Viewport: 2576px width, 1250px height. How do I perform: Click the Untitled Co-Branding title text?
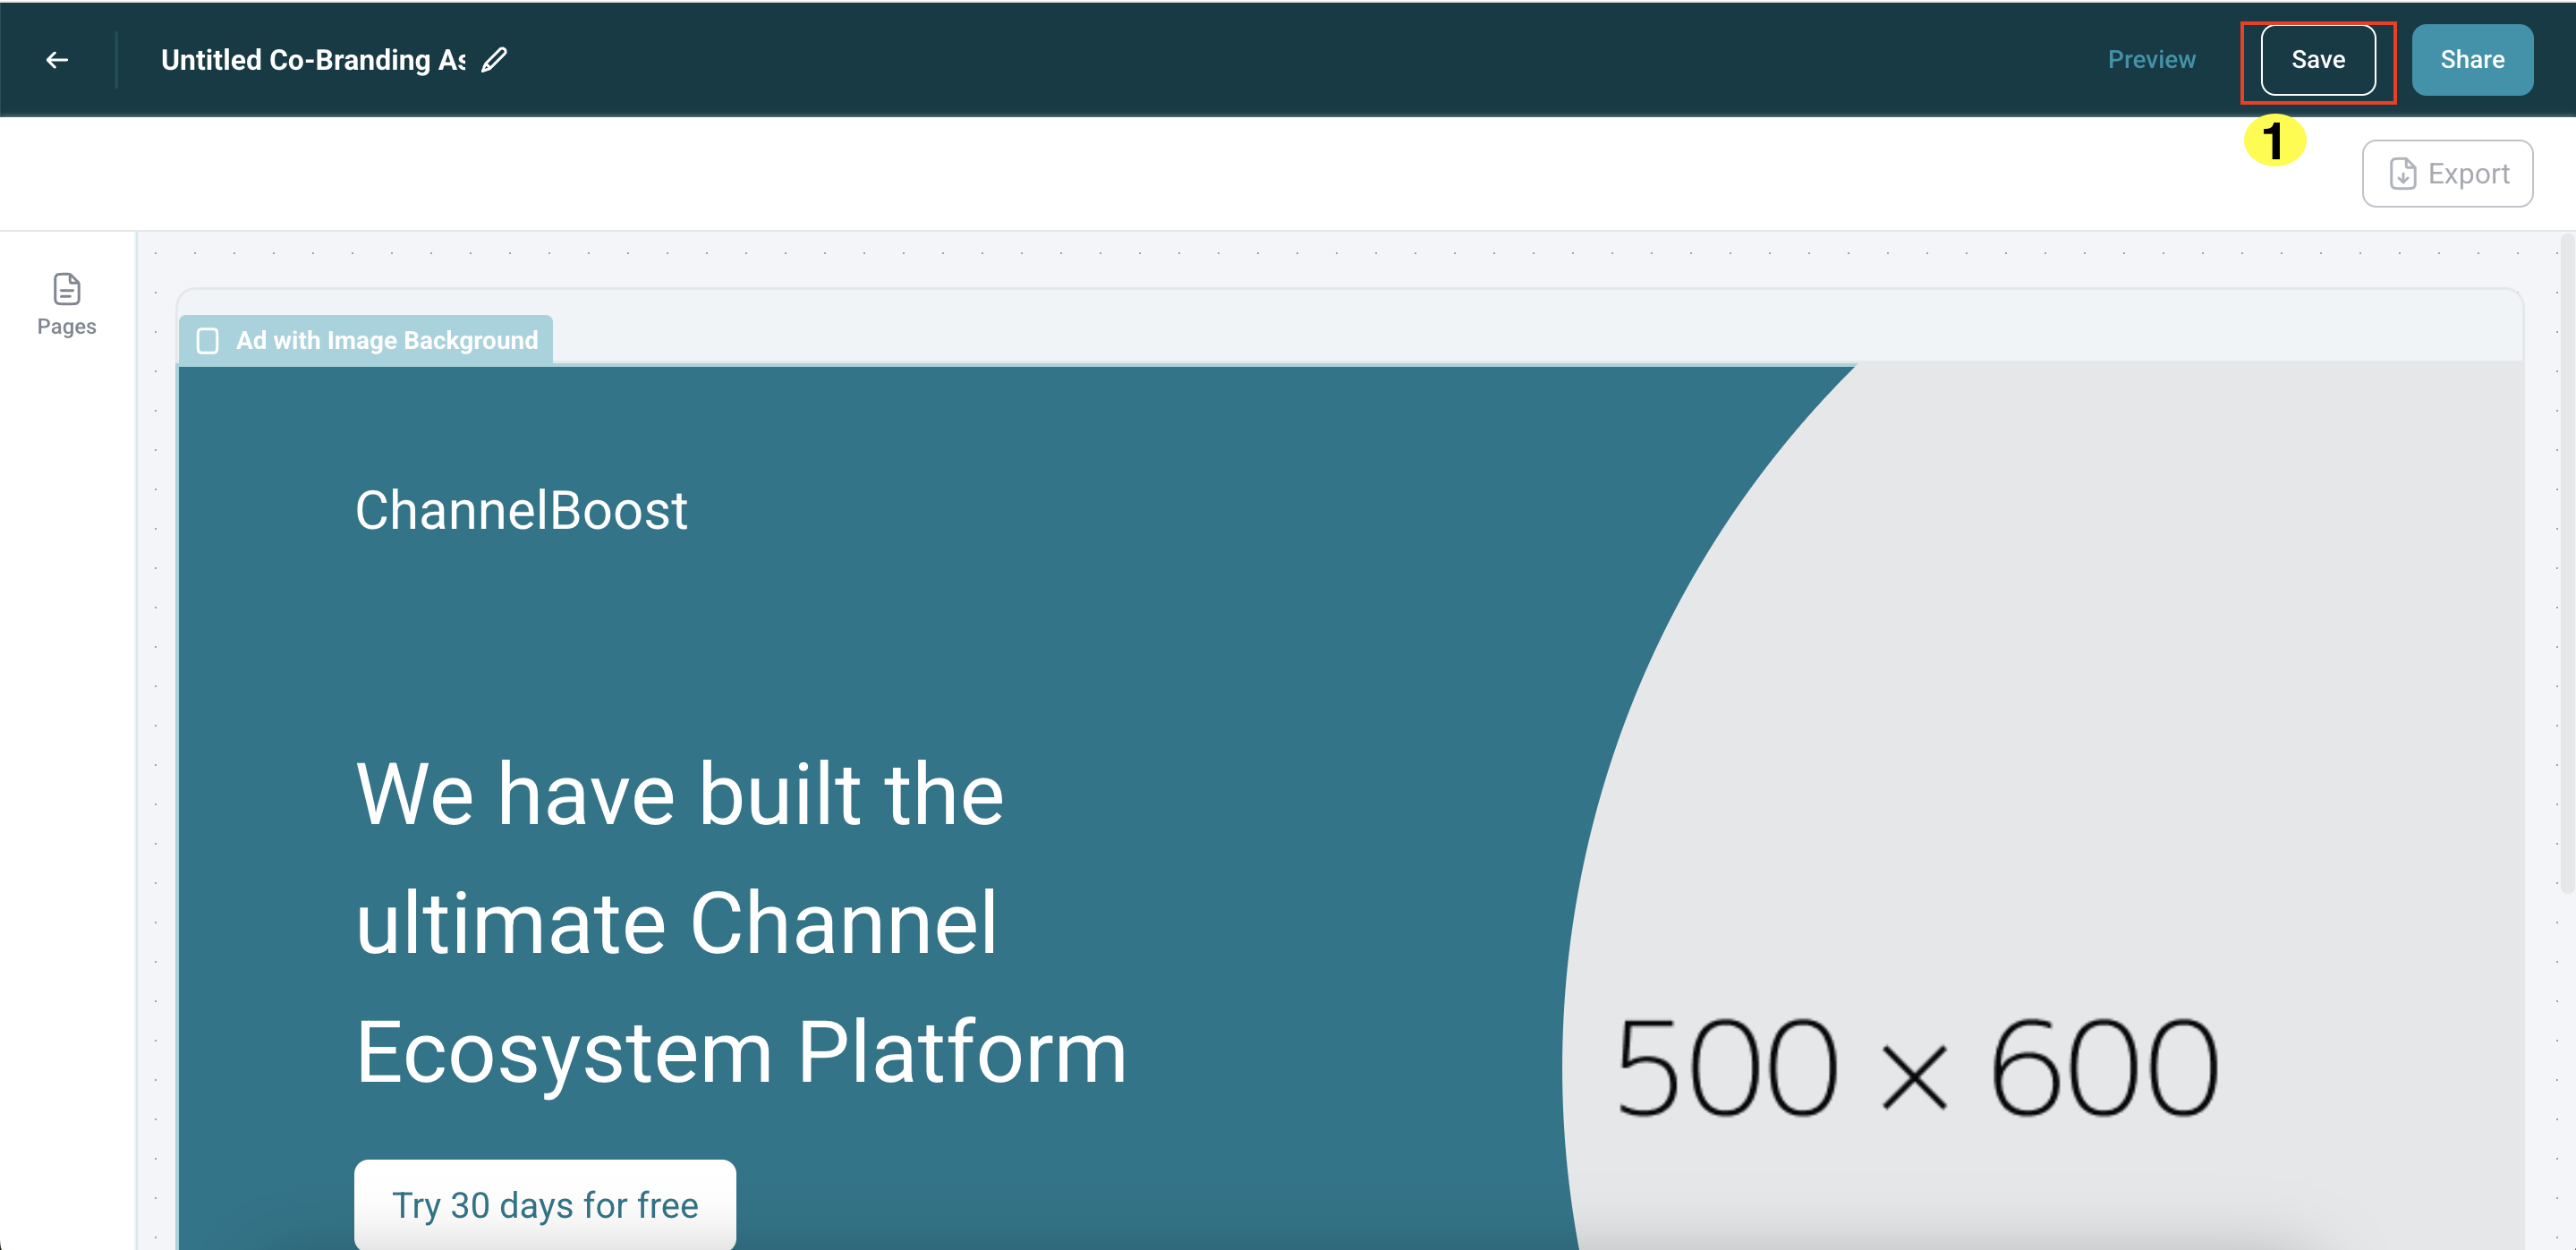click(312, 60)
